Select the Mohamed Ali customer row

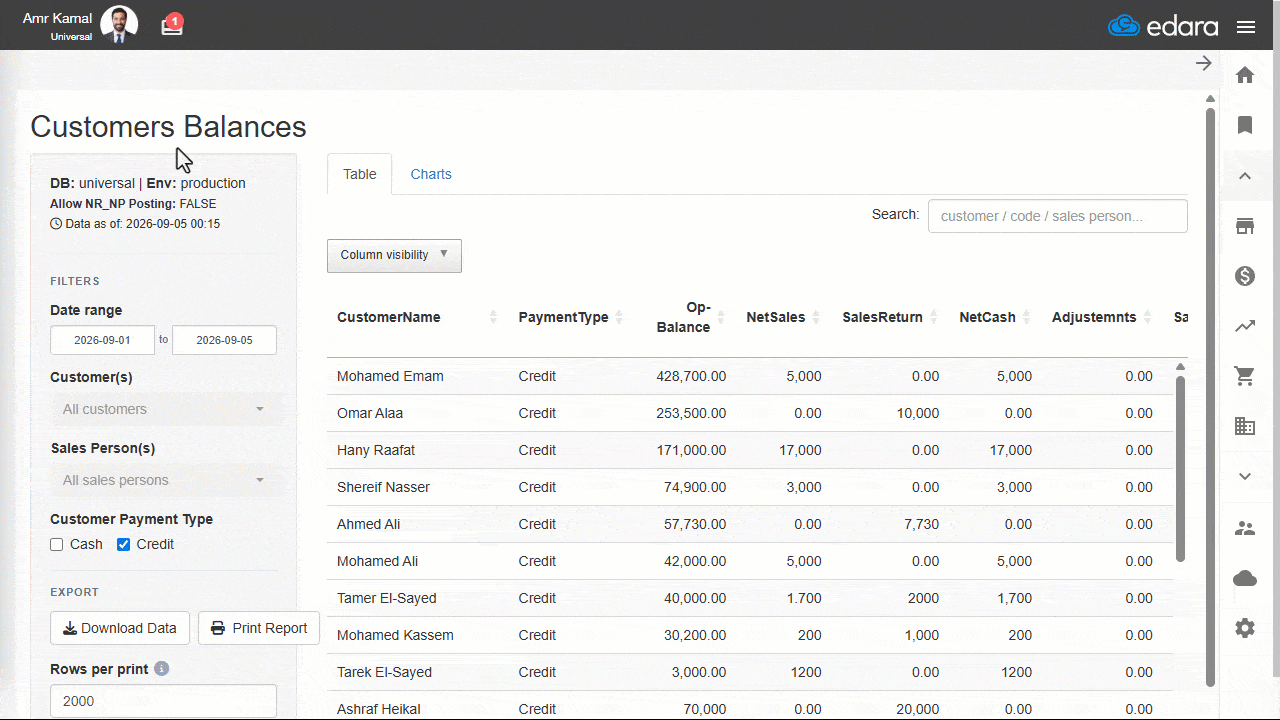pos(750,561)
